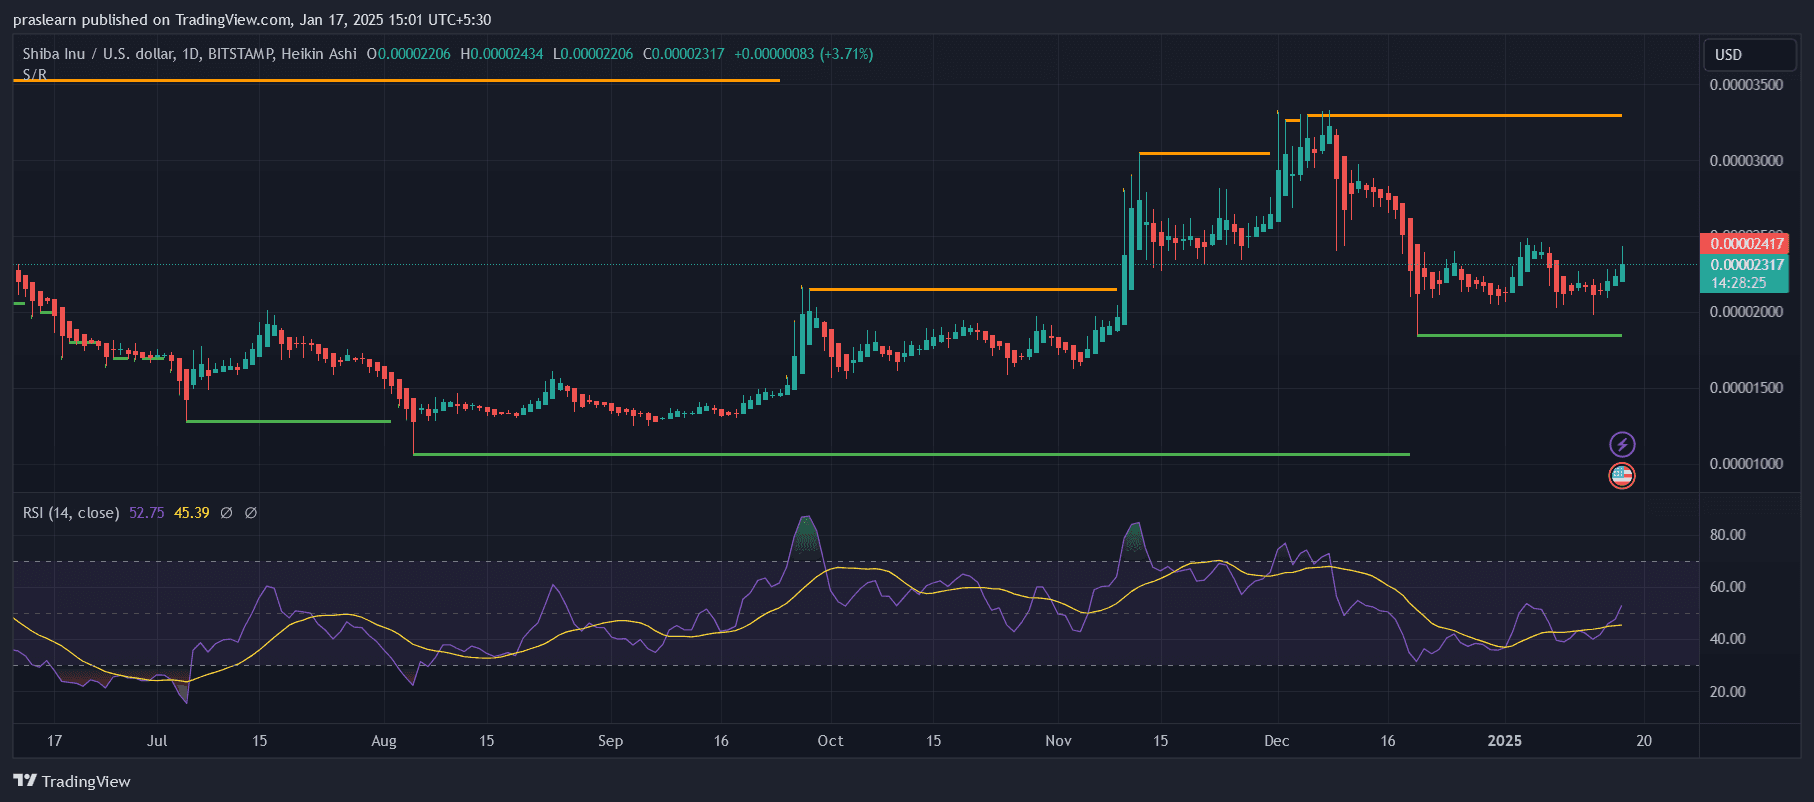Click the 2025 label on the time axis
The width and height of the screenshot is (1814, 802).
(1505, 741)
